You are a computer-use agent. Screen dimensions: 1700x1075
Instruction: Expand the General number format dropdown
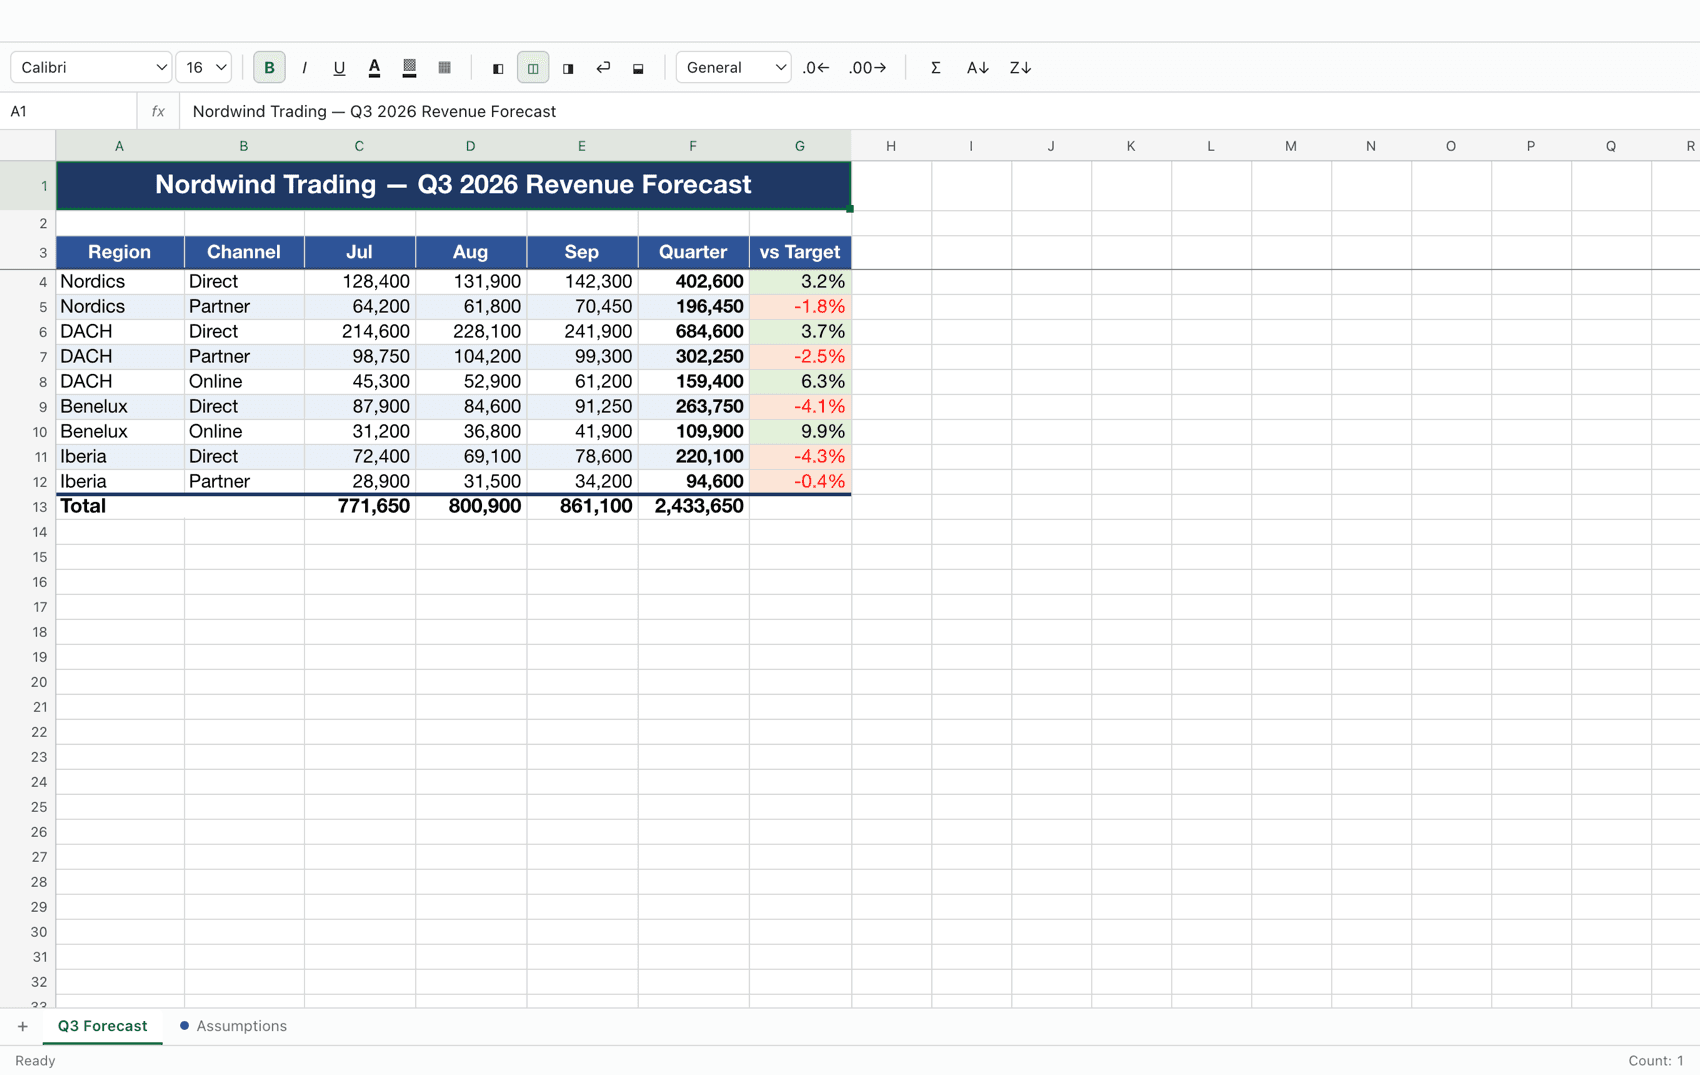coord(733,68)
